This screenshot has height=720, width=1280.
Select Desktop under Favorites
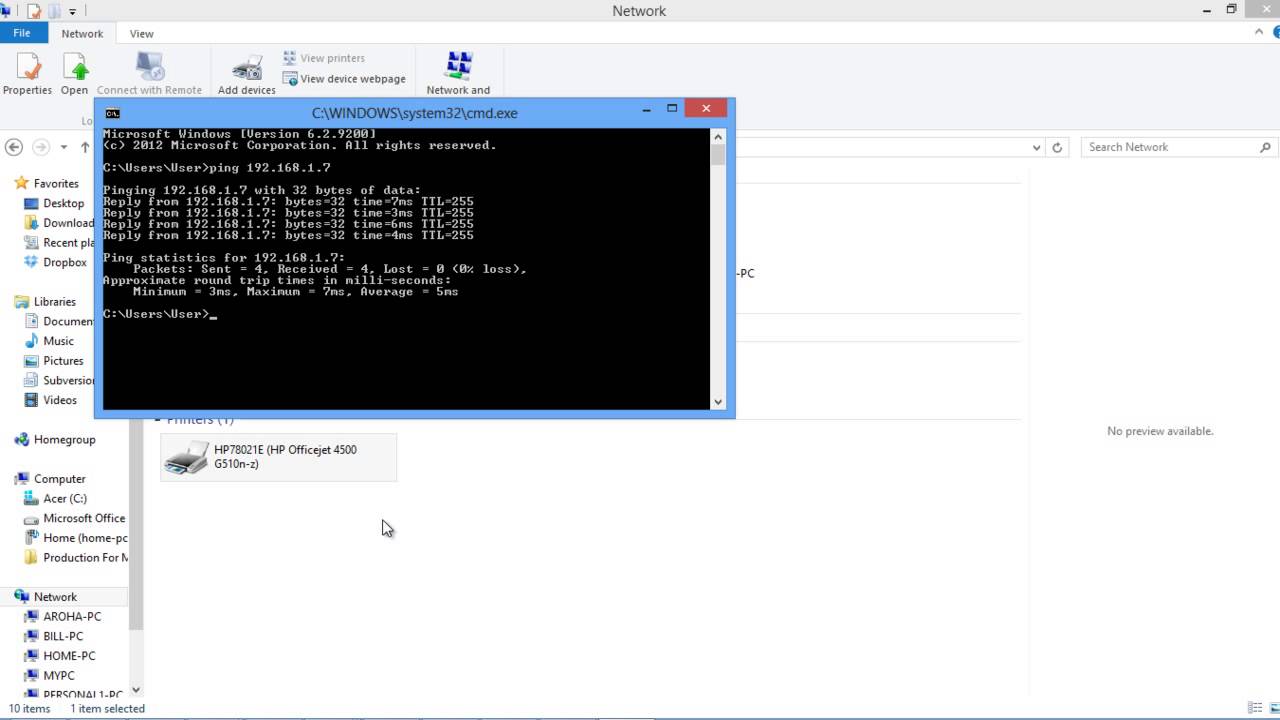pyautogui.click(x=64, y=203)
